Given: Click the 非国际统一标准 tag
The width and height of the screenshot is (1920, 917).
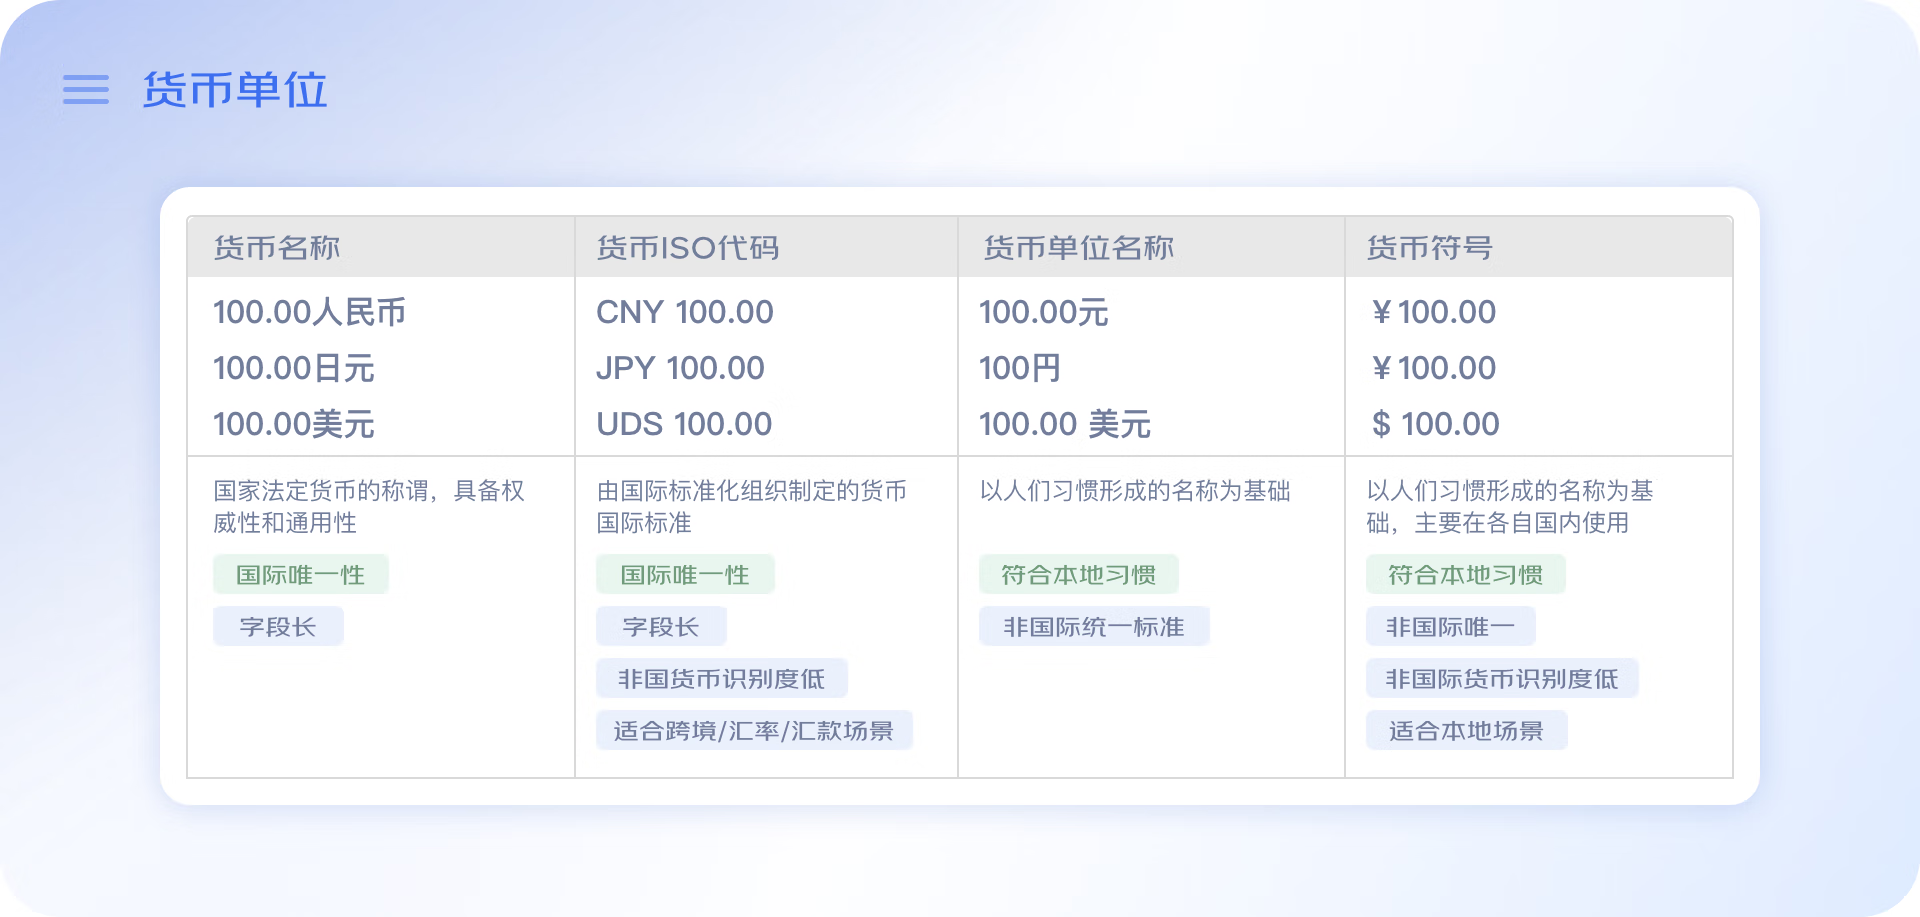Looking at the screenshot, I should point(1093,626).
